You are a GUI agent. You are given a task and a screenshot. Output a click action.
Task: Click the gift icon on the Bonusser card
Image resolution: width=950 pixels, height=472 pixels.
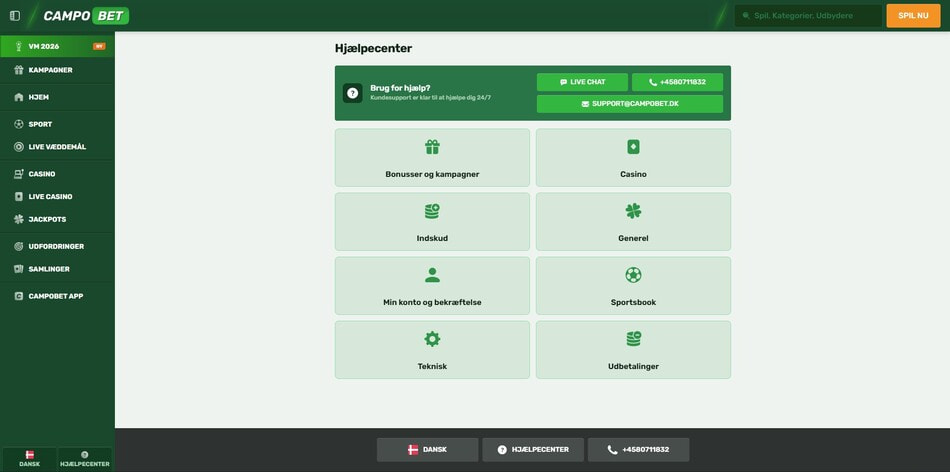[x=432, y=147]
